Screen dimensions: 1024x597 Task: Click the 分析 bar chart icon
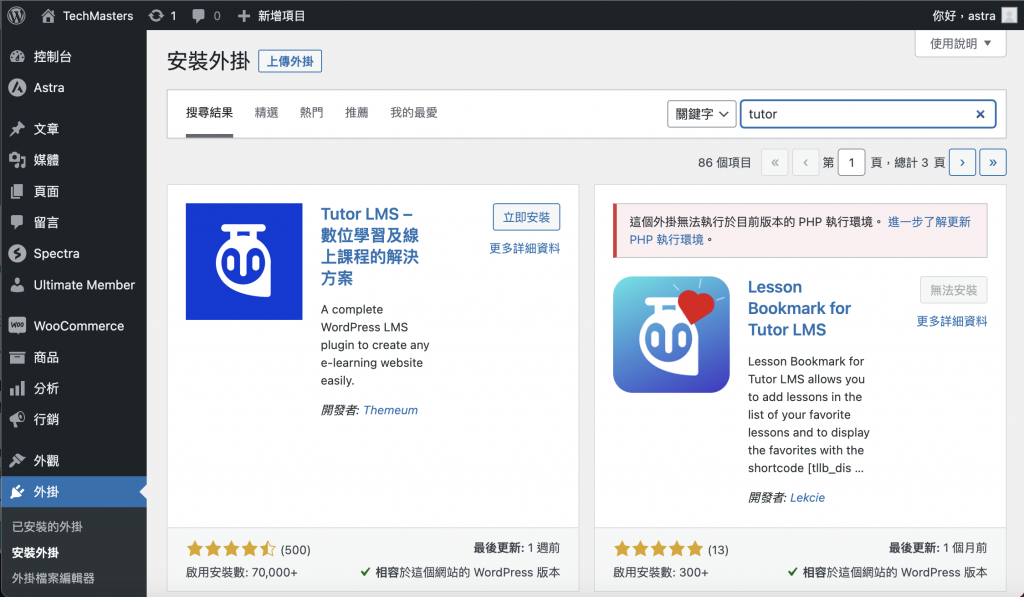pos(18,389)
